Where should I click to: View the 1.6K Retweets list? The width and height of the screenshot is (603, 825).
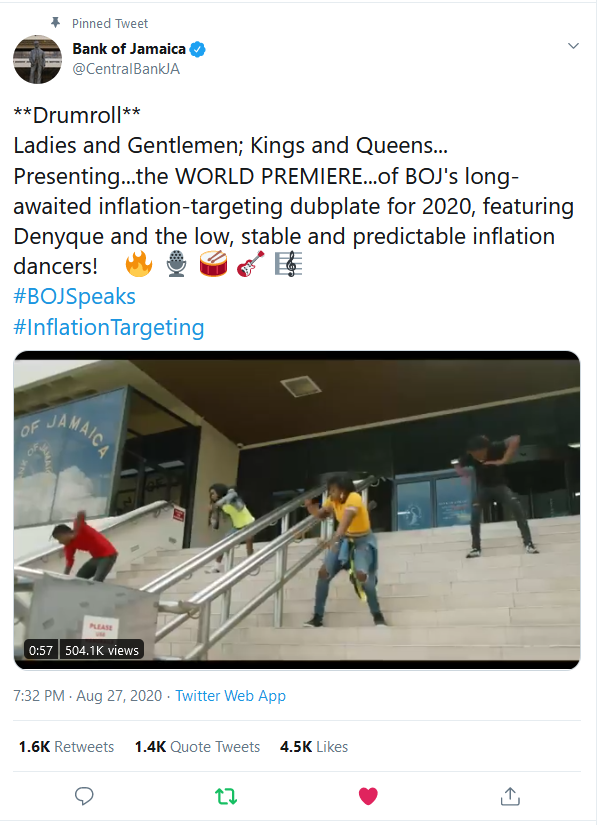point(65,746)
